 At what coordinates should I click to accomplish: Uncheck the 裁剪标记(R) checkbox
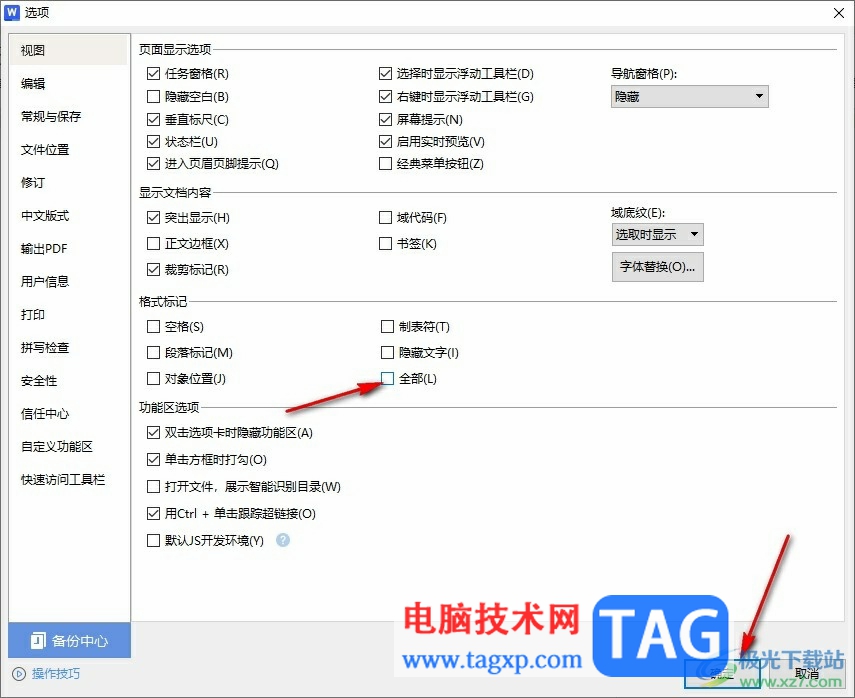click(153, 269)
